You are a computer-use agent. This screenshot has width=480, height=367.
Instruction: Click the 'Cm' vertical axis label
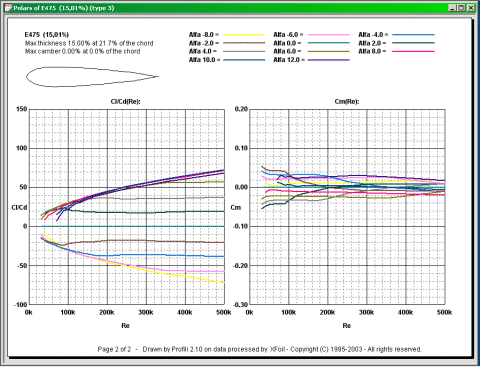tap(236, 207)
